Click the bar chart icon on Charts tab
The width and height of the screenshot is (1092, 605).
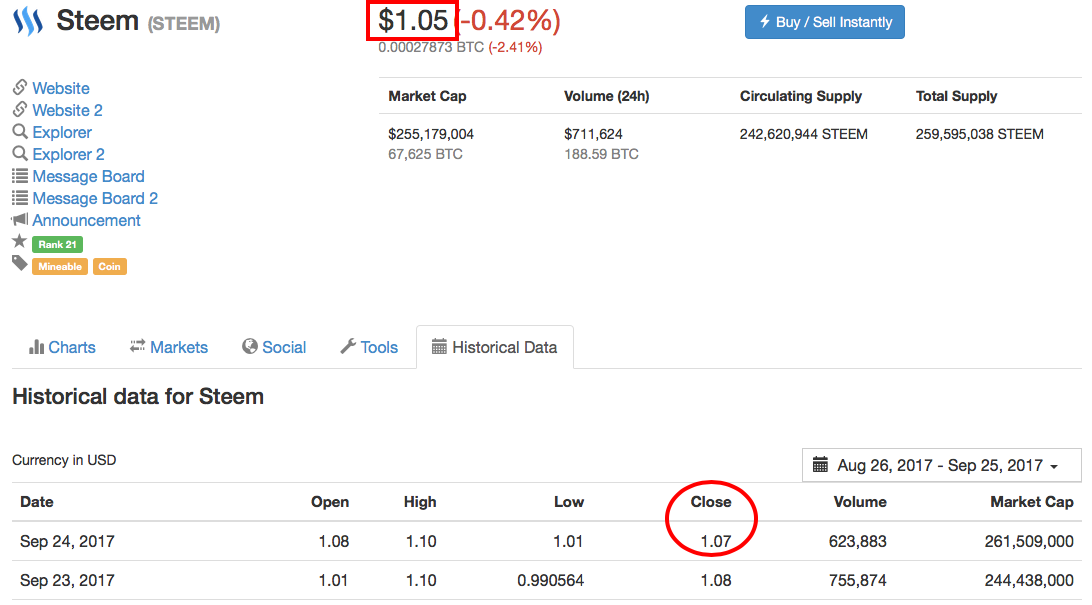(x=36, y=347)
